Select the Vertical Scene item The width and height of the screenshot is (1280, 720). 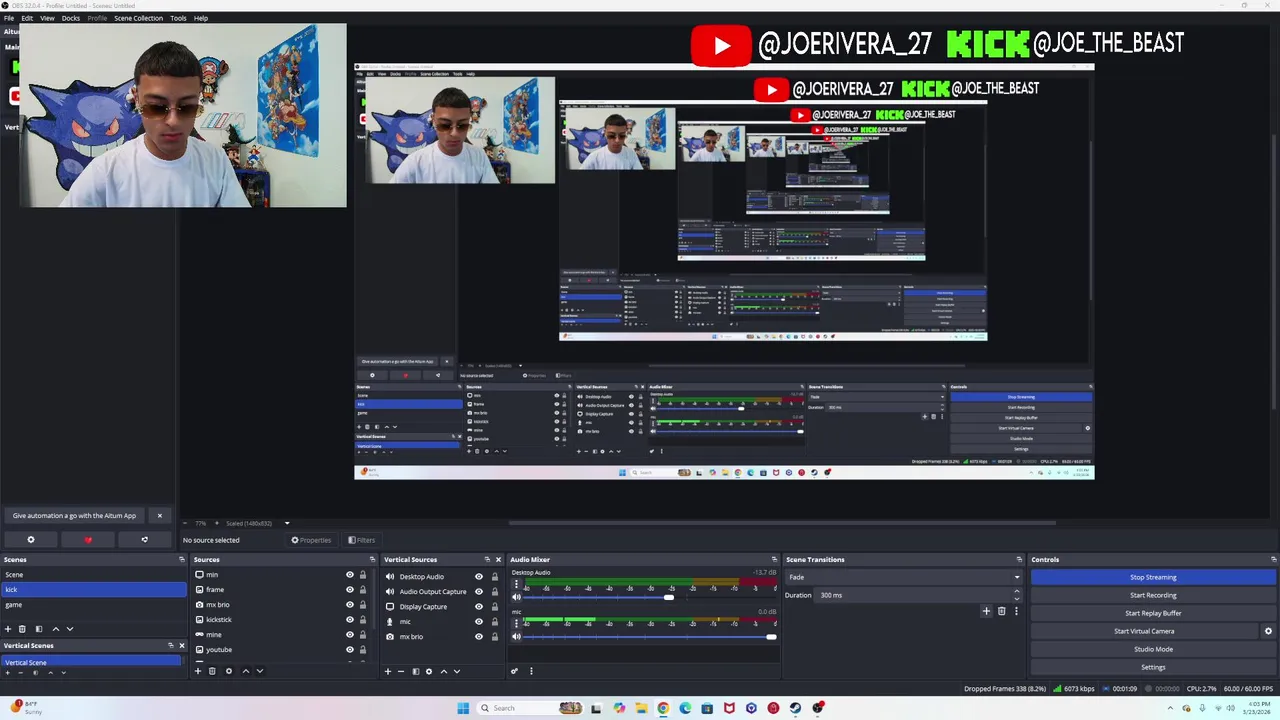[93, 662]
